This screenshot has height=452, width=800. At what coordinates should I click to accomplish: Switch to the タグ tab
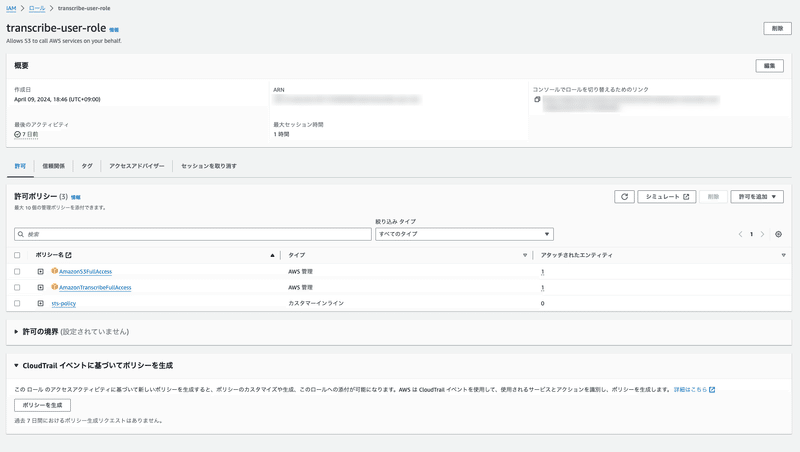pos(87,166)
